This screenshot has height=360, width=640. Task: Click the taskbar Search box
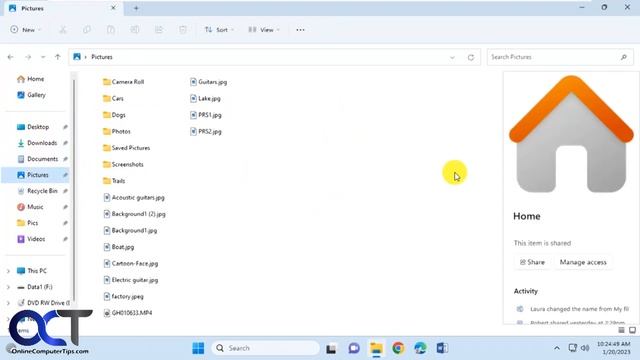[x=266, y=348]
